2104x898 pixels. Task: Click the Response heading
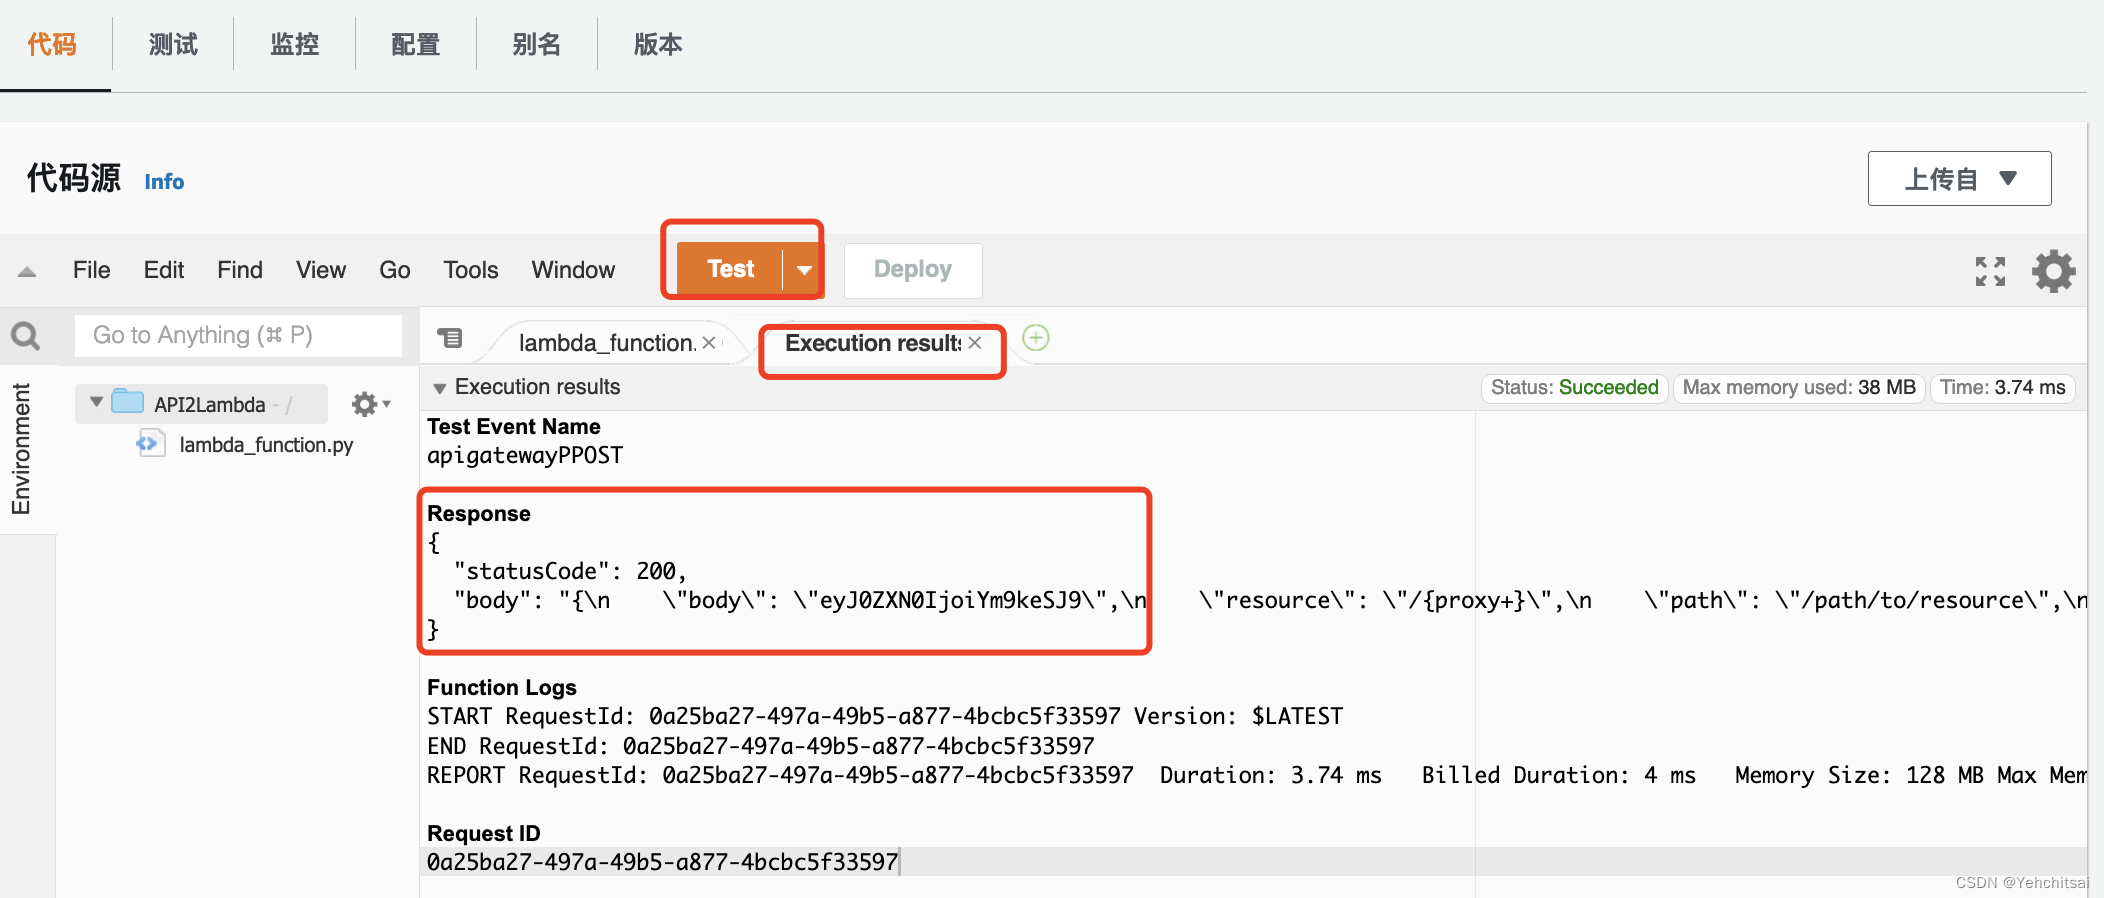pos(479,514)
